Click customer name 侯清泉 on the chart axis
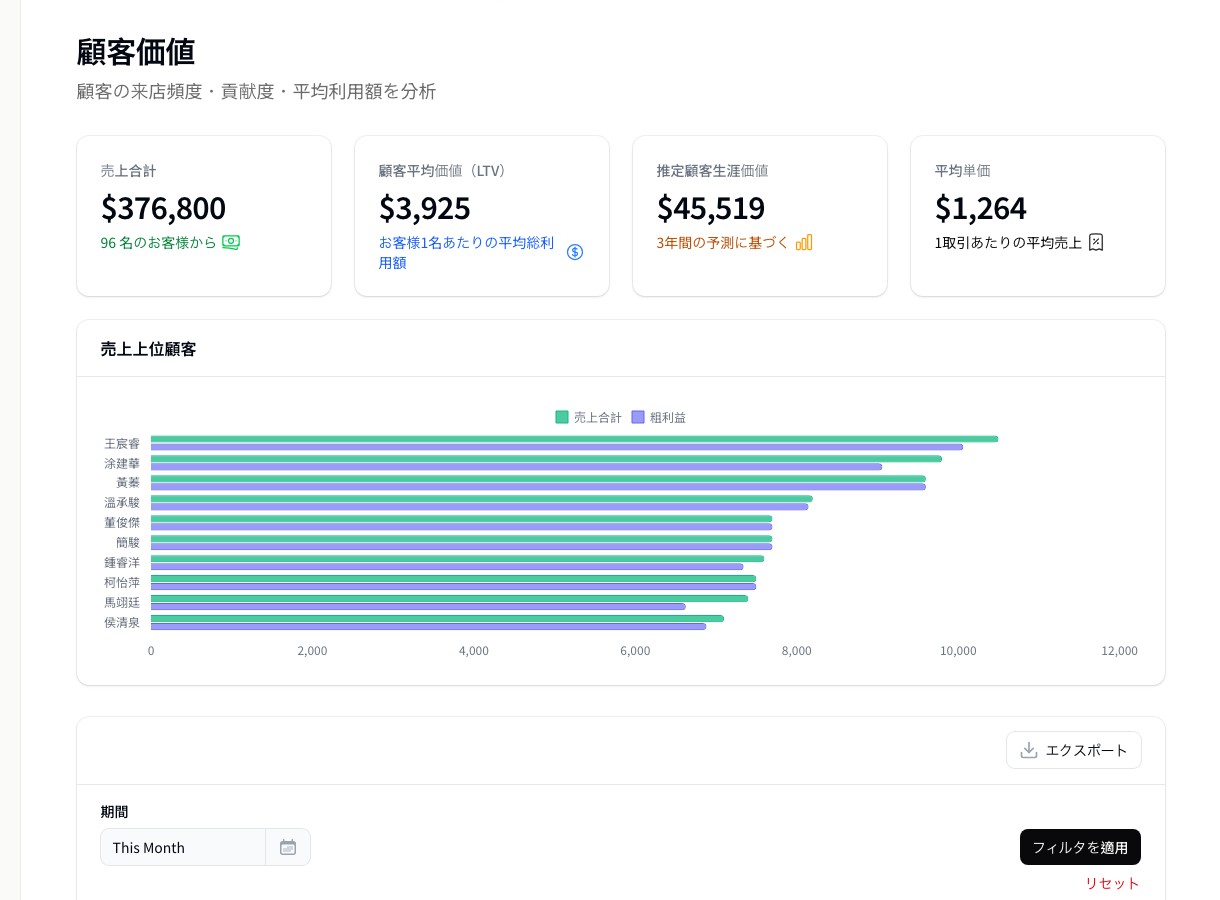Image resolution: width=1220 pixels, height=900 pixels. 121,622
